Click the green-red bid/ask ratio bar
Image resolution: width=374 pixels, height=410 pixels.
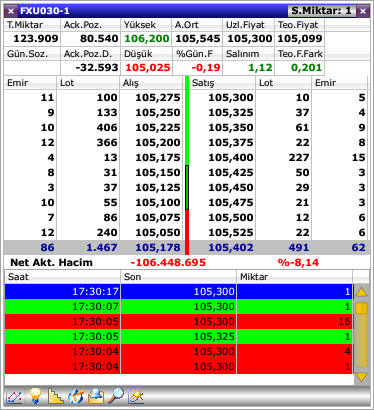[187, 165]
